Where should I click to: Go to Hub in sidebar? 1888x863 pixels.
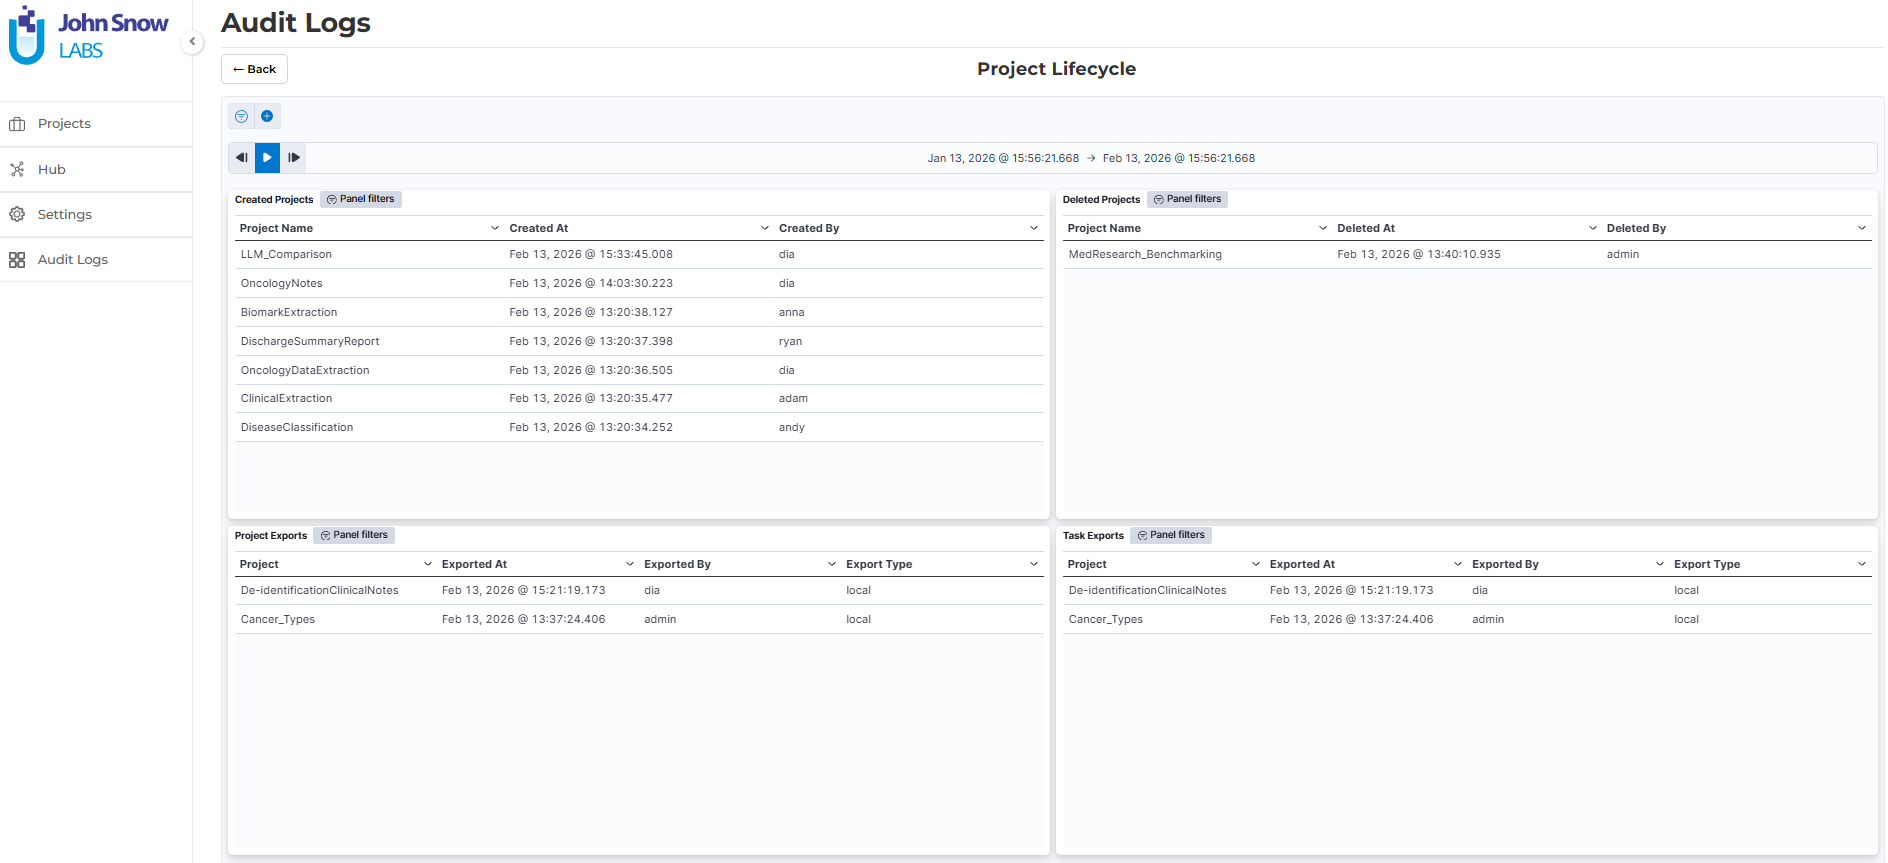coord(51,170)
